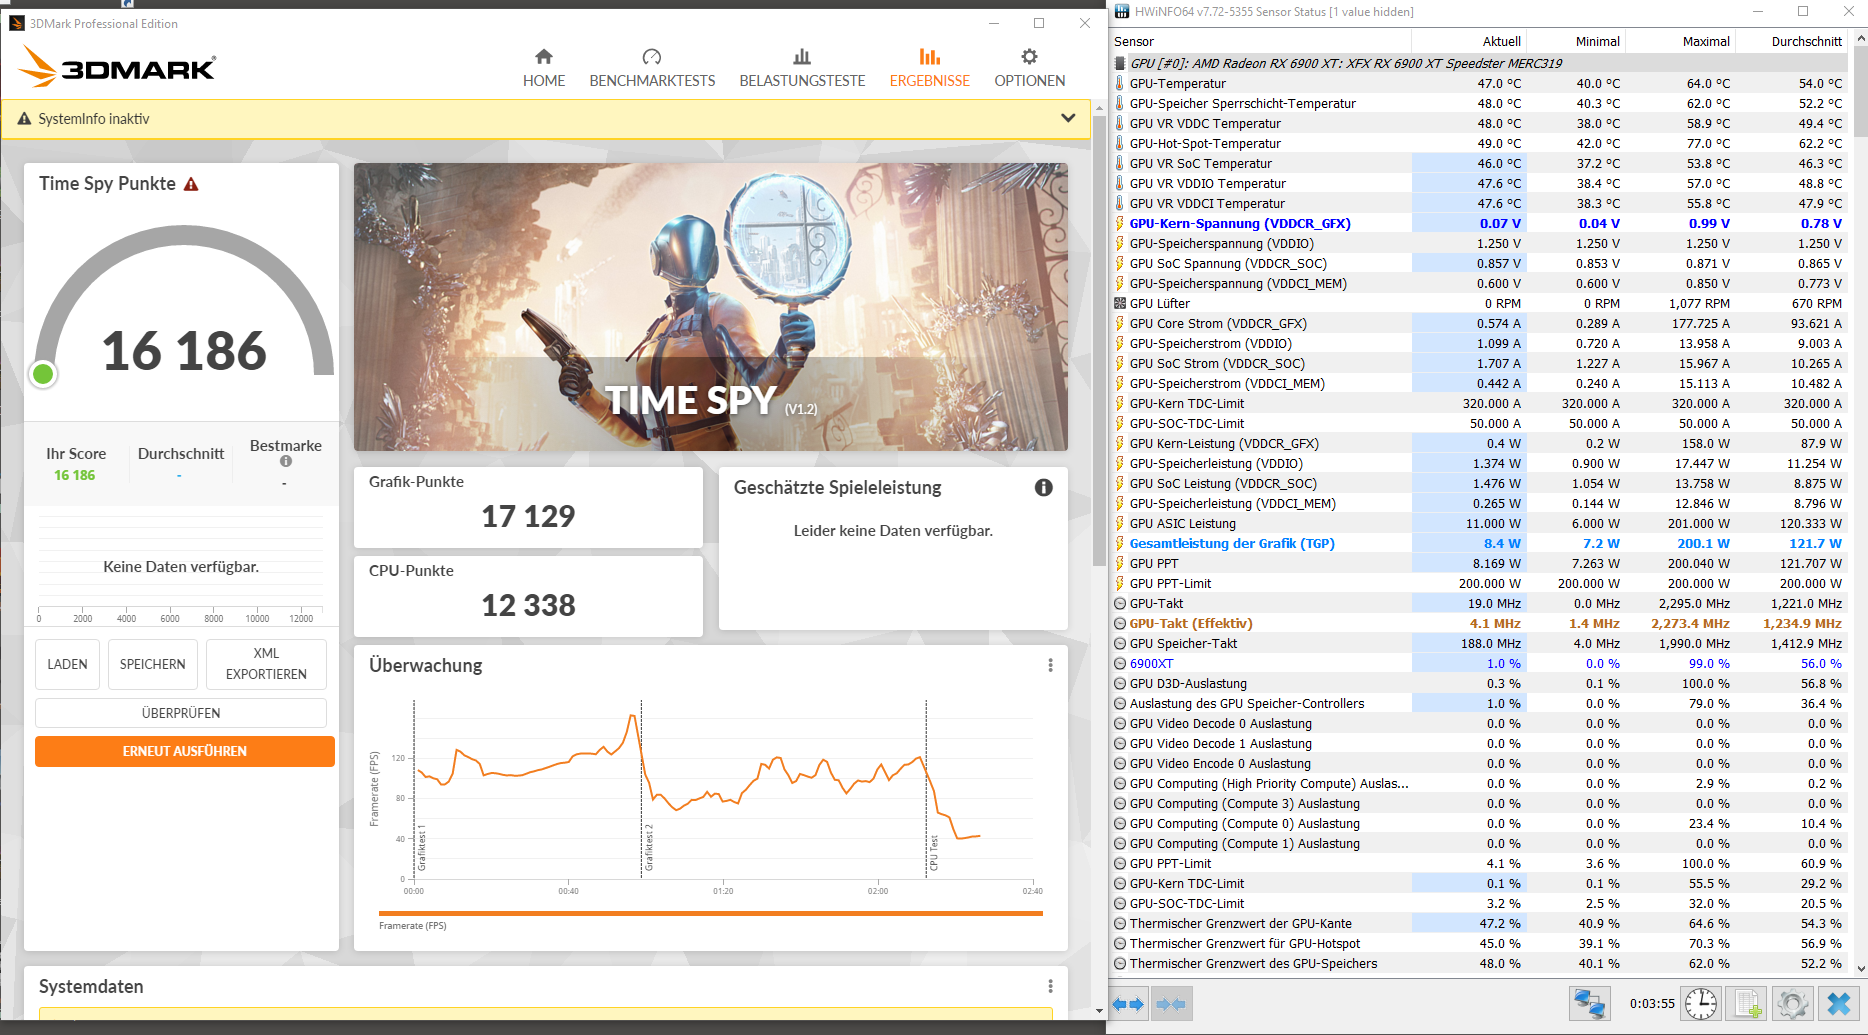
Task: Click the orange Framerate (FPS) legend bar
Action: click(x=711, y=913)
